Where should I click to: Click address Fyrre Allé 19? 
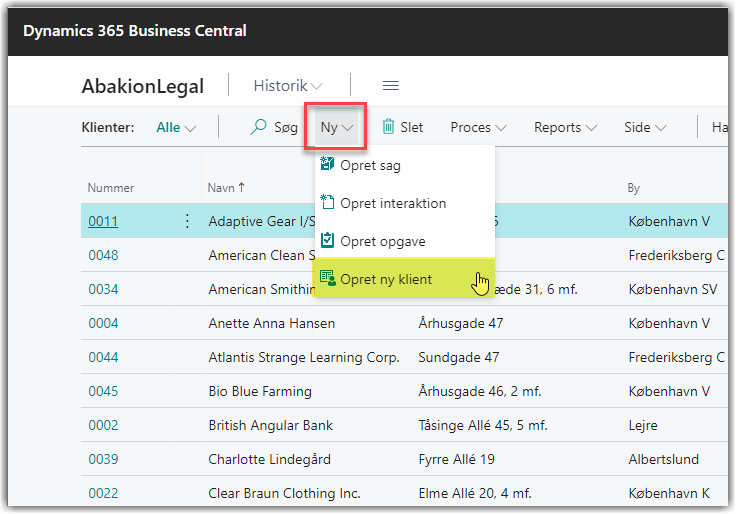(456, 459)
